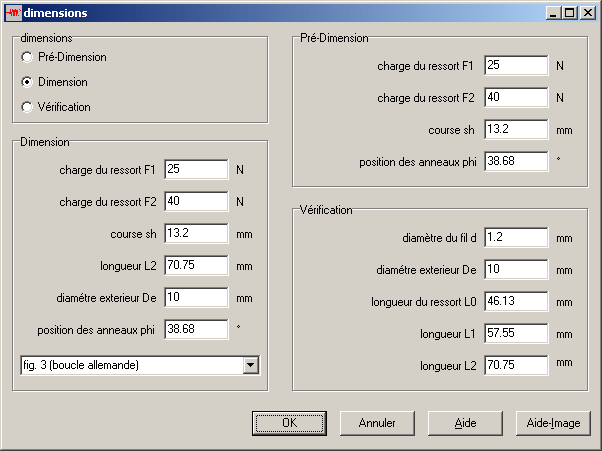This screenshot has height=451, width=602.
Task: Click the Dimension diamétre exterieur De field
Action: point(196,298)
